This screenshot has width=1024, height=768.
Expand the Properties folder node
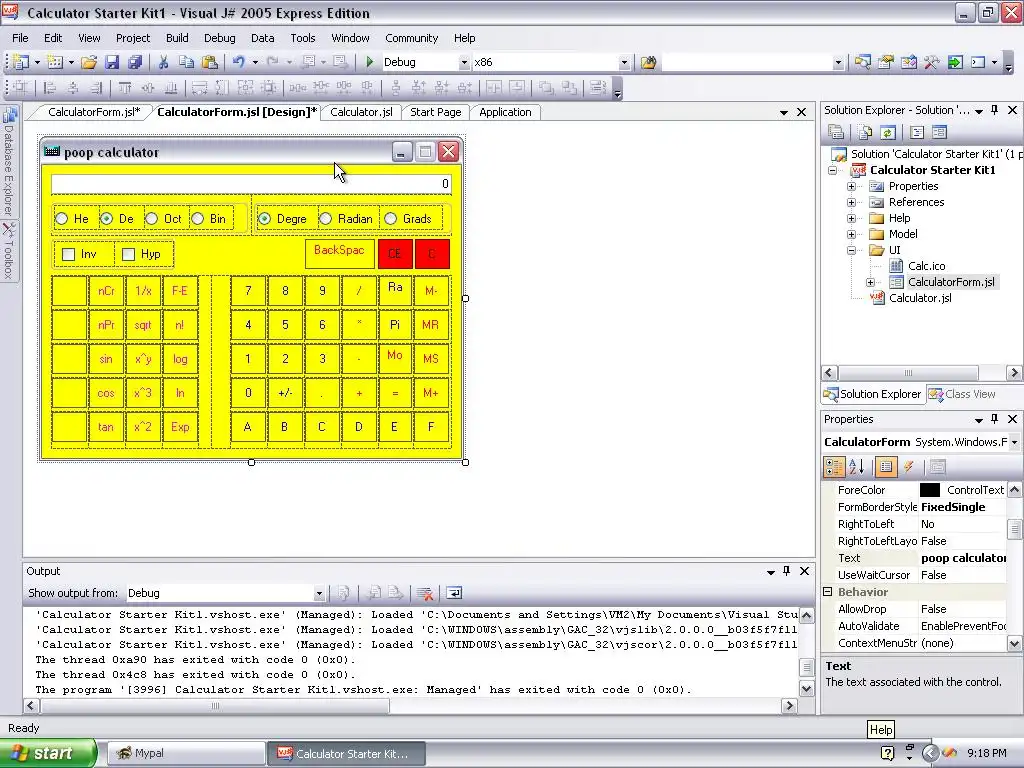pyautogui.click(x=852, y=186)
